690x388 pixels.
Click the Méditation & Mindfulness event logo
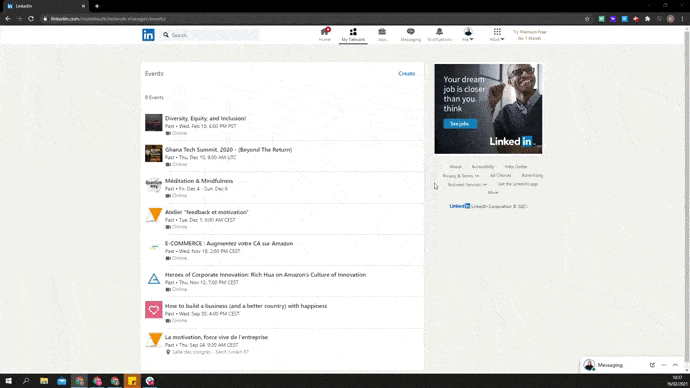click(x=154, y=185)
